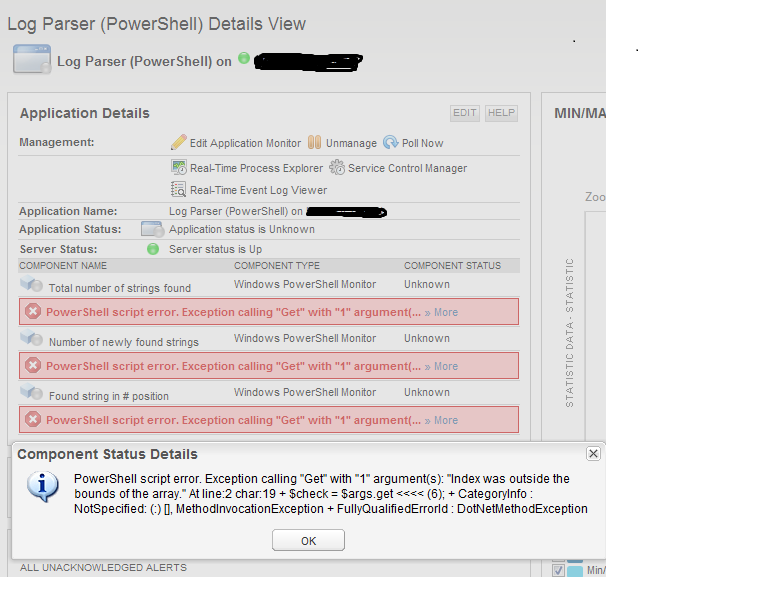Open Real-Time Process Explorer icon

tap(179, 167)
